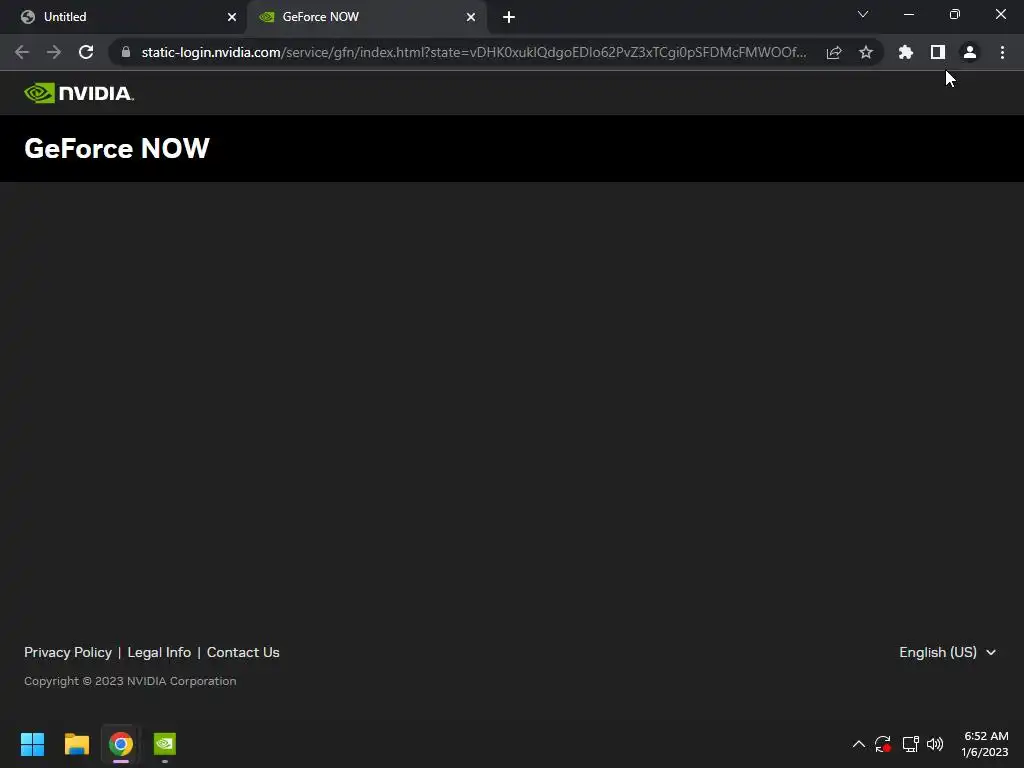This screenshot has width=1024, height=768.
Task: Select the GeForce NOW tab
Action: coord(366,17)
